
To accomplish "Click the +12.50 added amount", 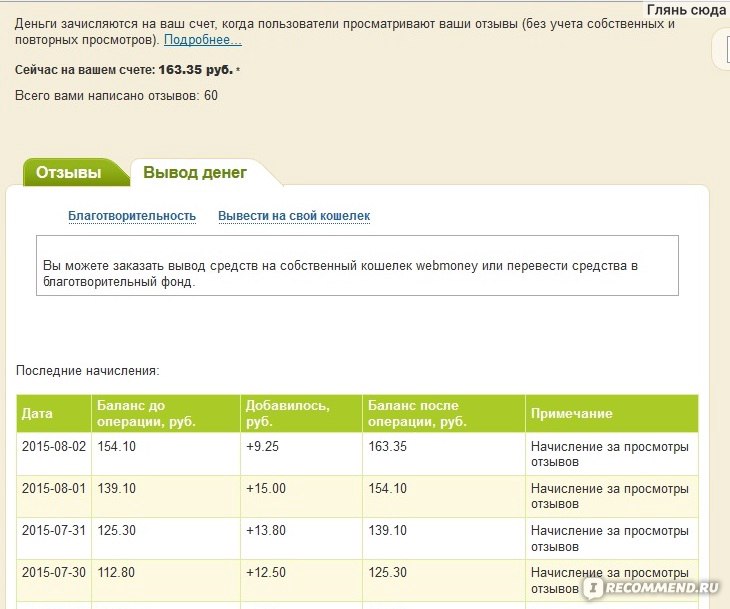I will 266,572.
